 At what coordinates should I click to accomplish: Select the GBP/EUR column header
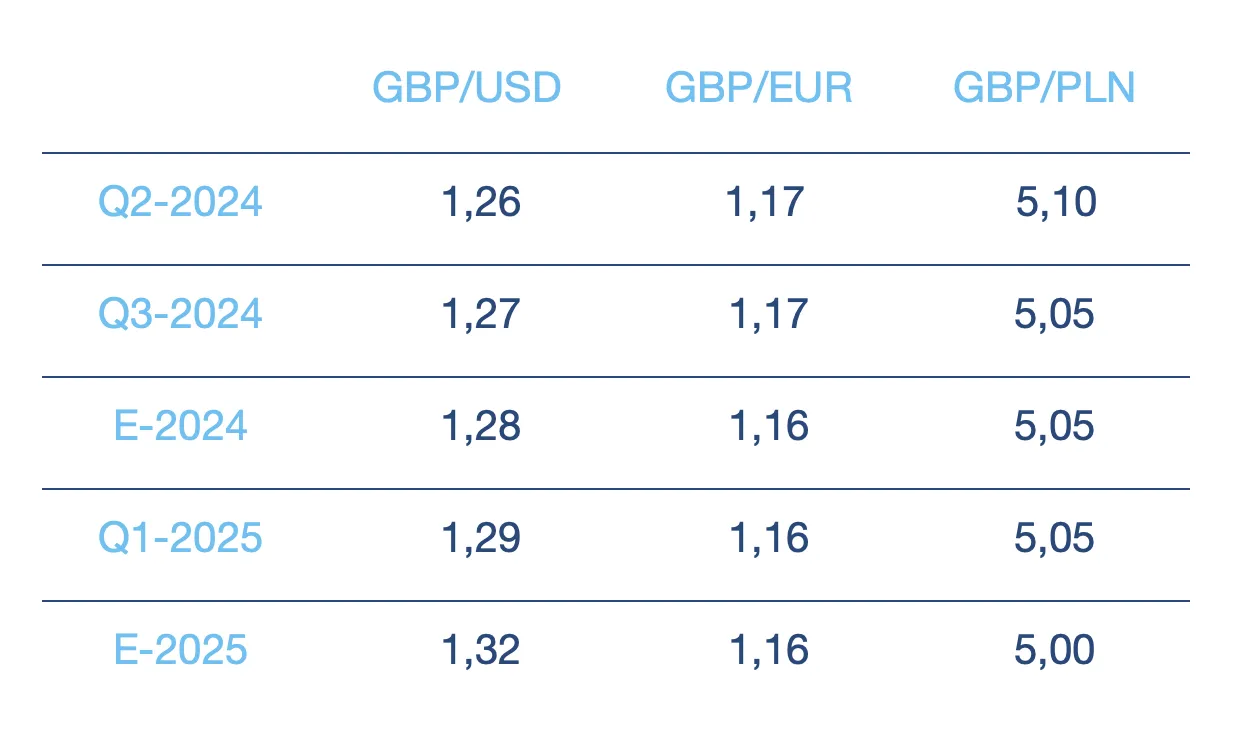[x=759, y=89]
